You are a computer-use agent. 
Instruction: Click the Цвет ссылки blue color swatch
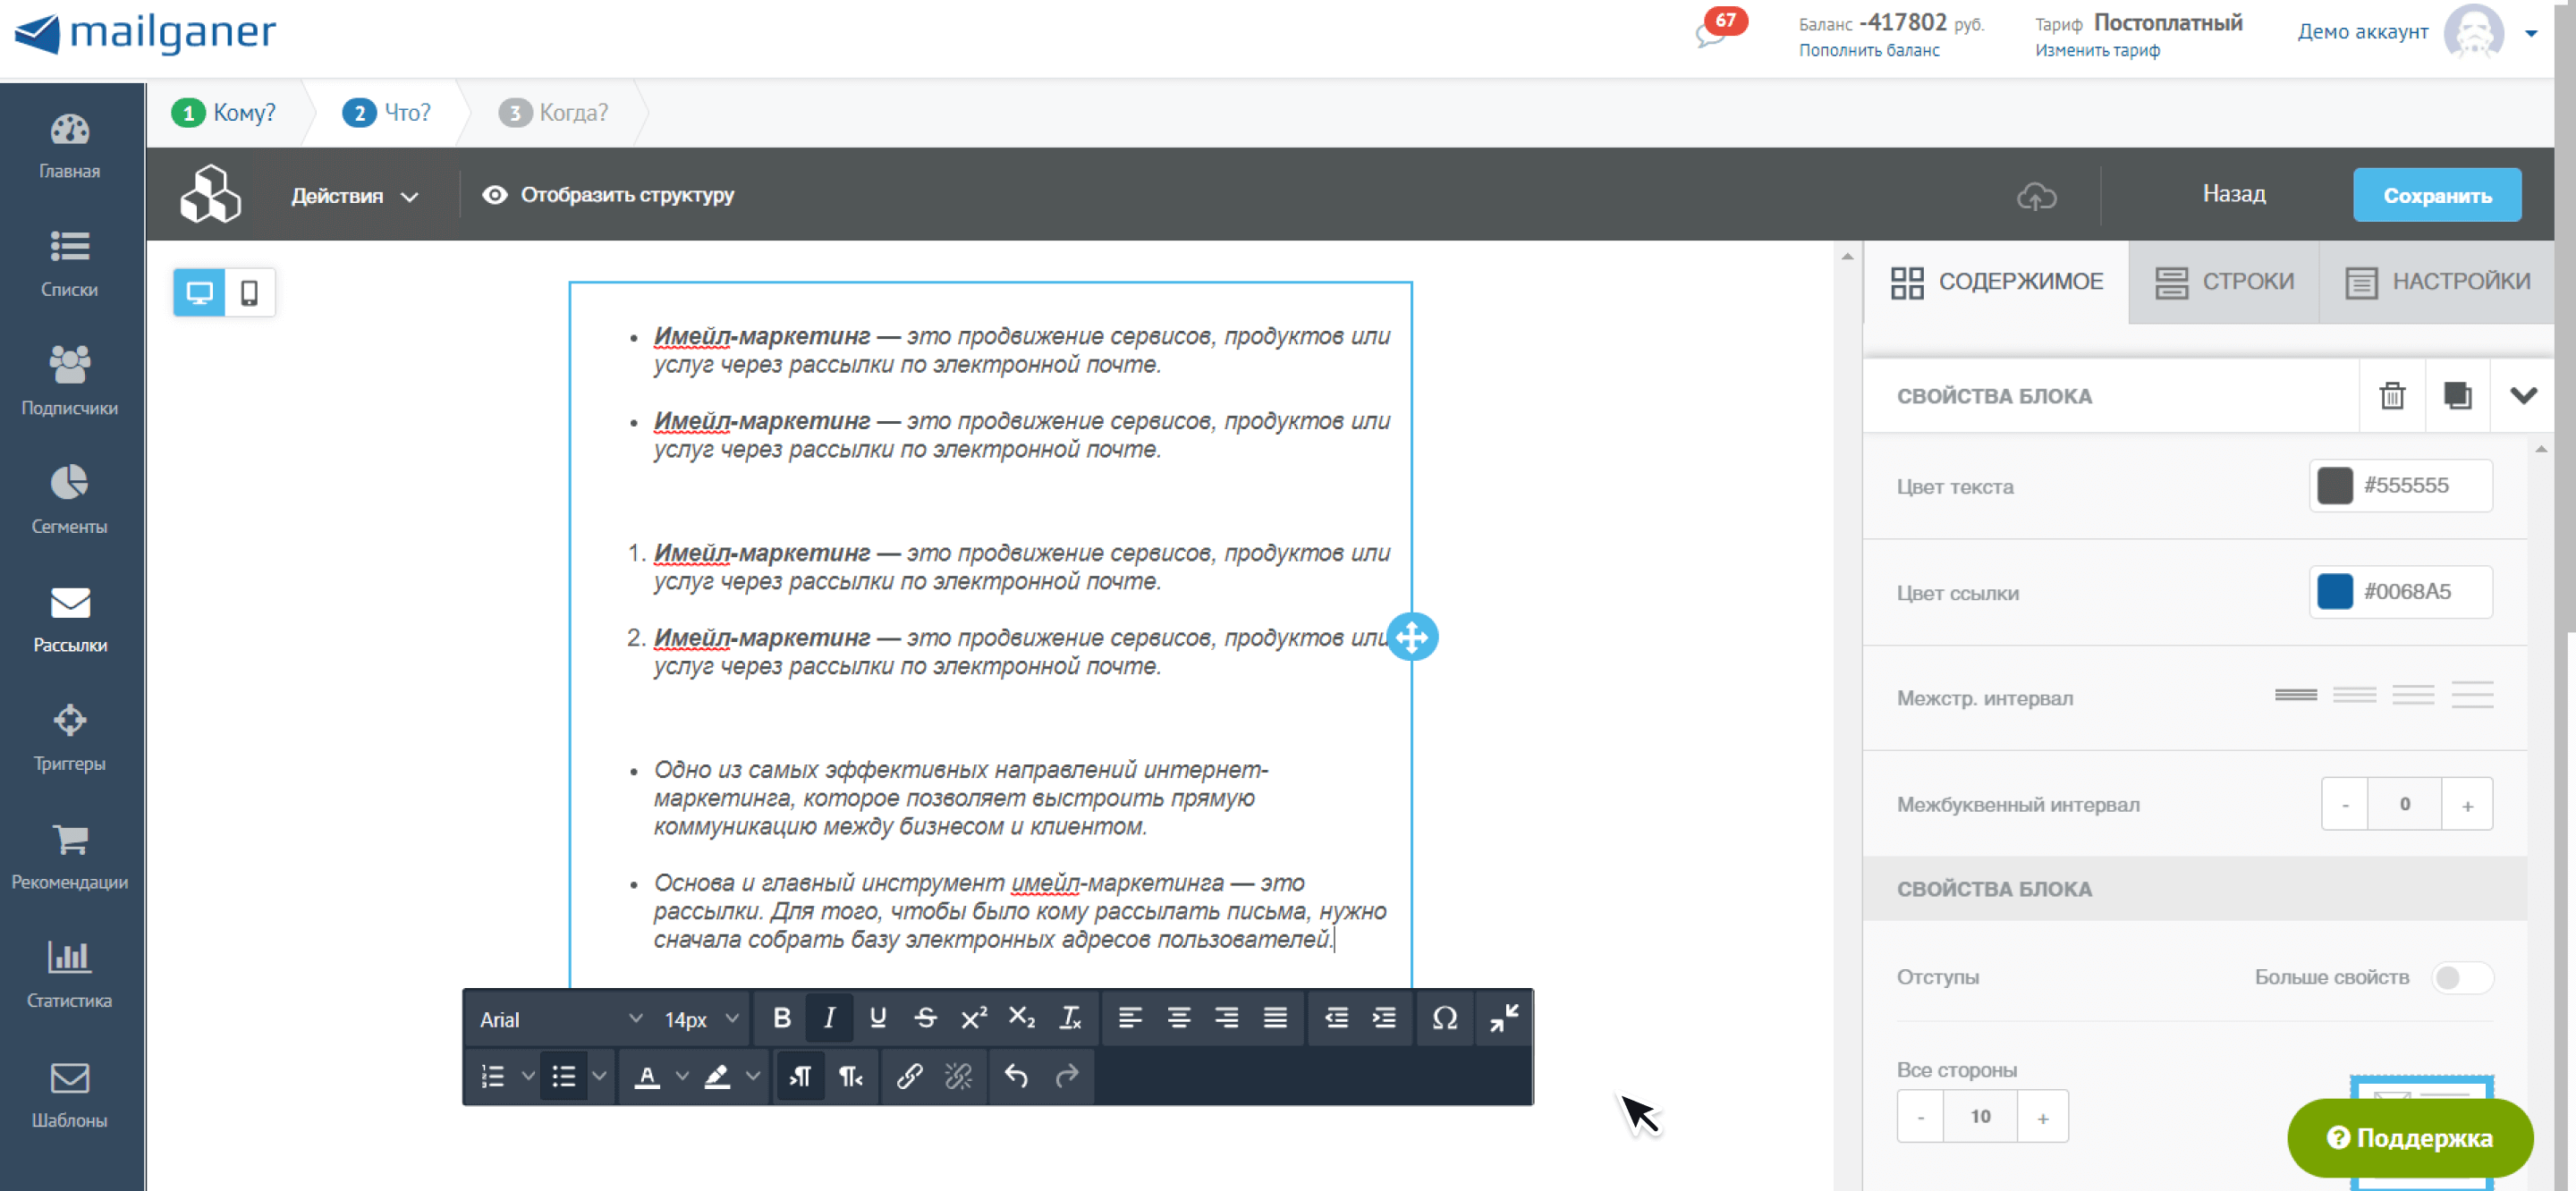click(2334, 592)
